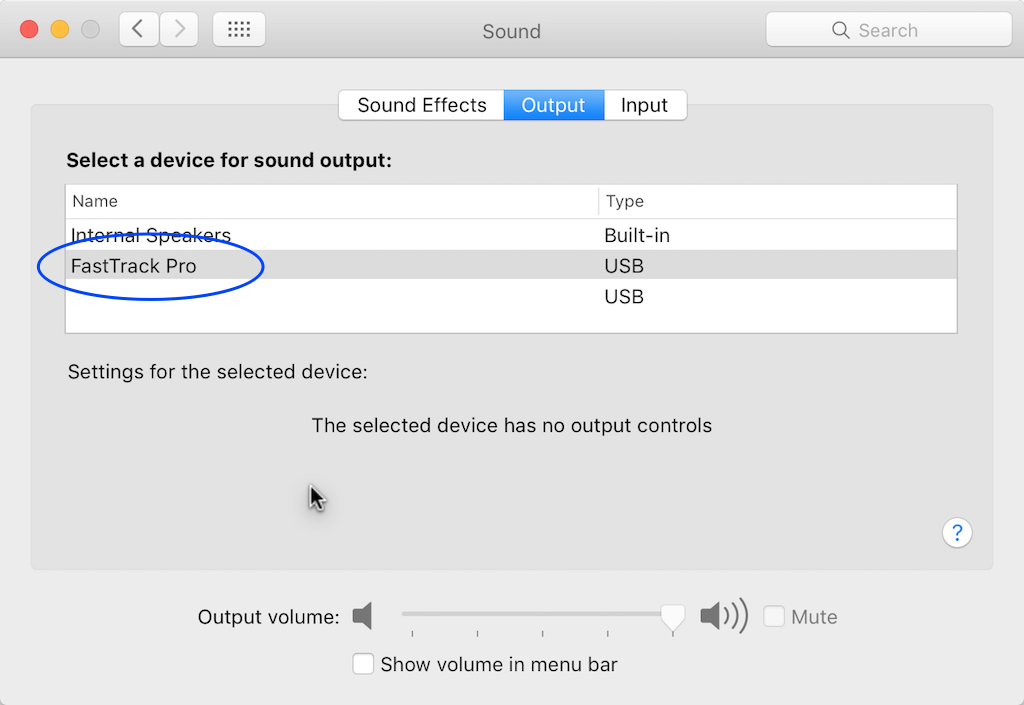Select the FastTrack Pro output device
Image resolution: width=1024 pixels, height=705 pixels.
pyautogui.click(x=511, y=265)
